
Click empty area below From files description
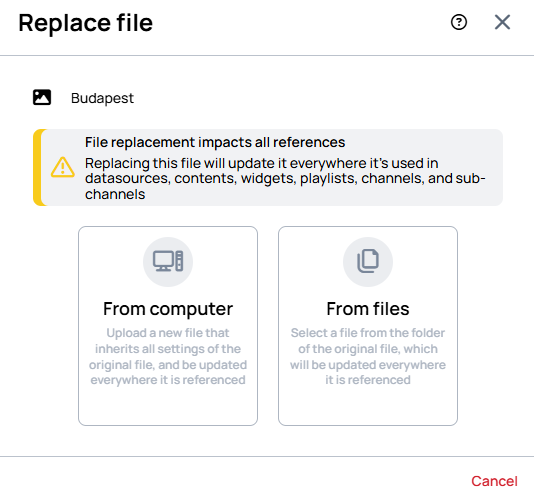pos(368,407)
